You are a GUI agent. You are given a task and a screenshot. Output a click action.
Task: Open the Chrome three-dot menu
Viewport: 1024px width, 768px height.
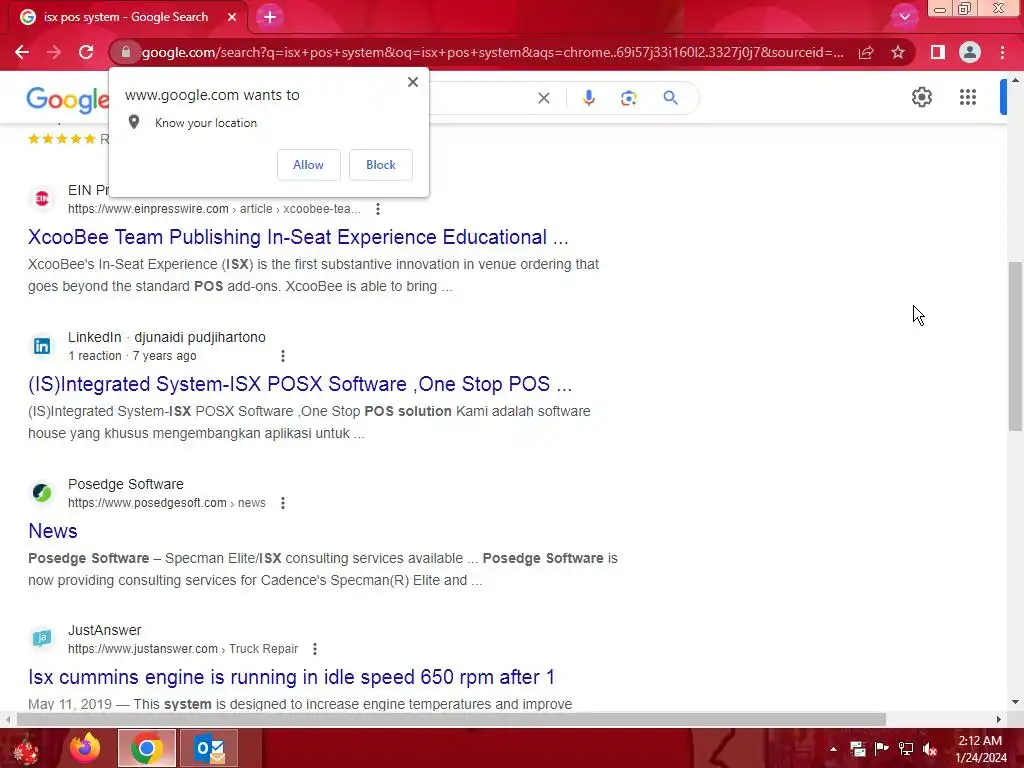point(1002,52)
